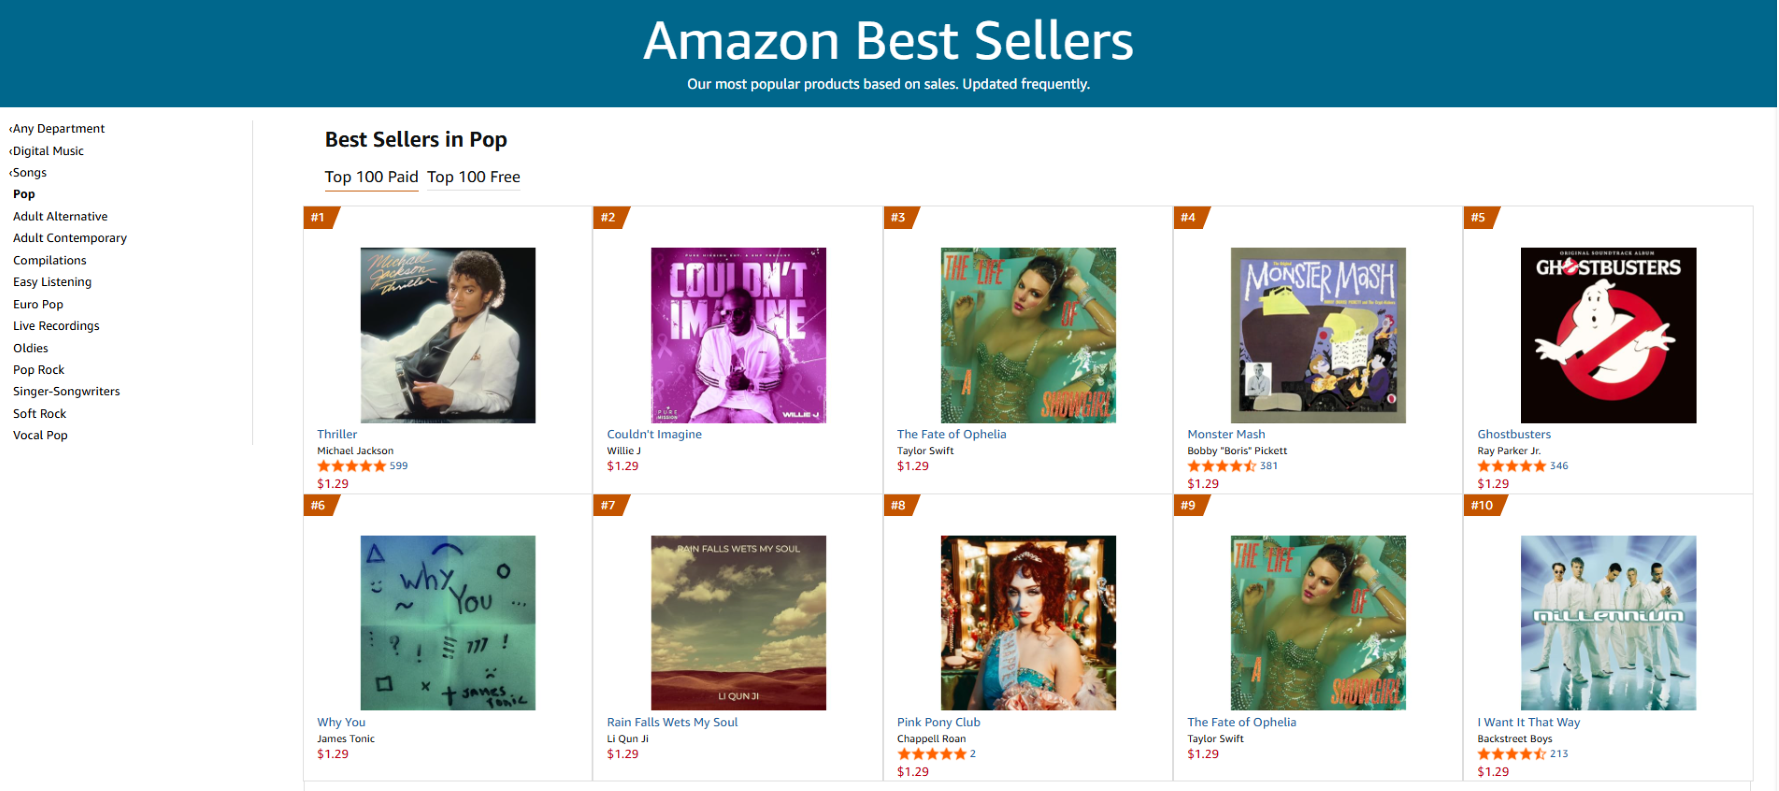Navigate up to Digital Music category
The image size is (1779, 791).
click(x=48, y=151)
